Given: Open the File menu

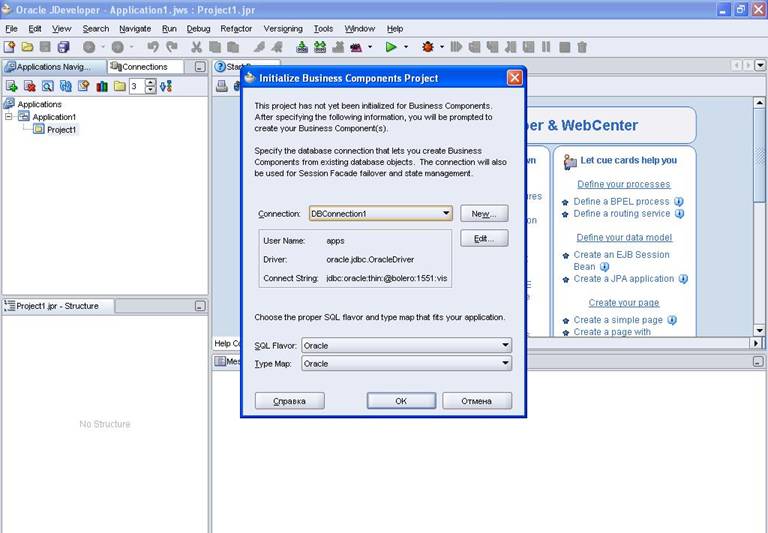Looking at the screenshot, I should [11, 28].
